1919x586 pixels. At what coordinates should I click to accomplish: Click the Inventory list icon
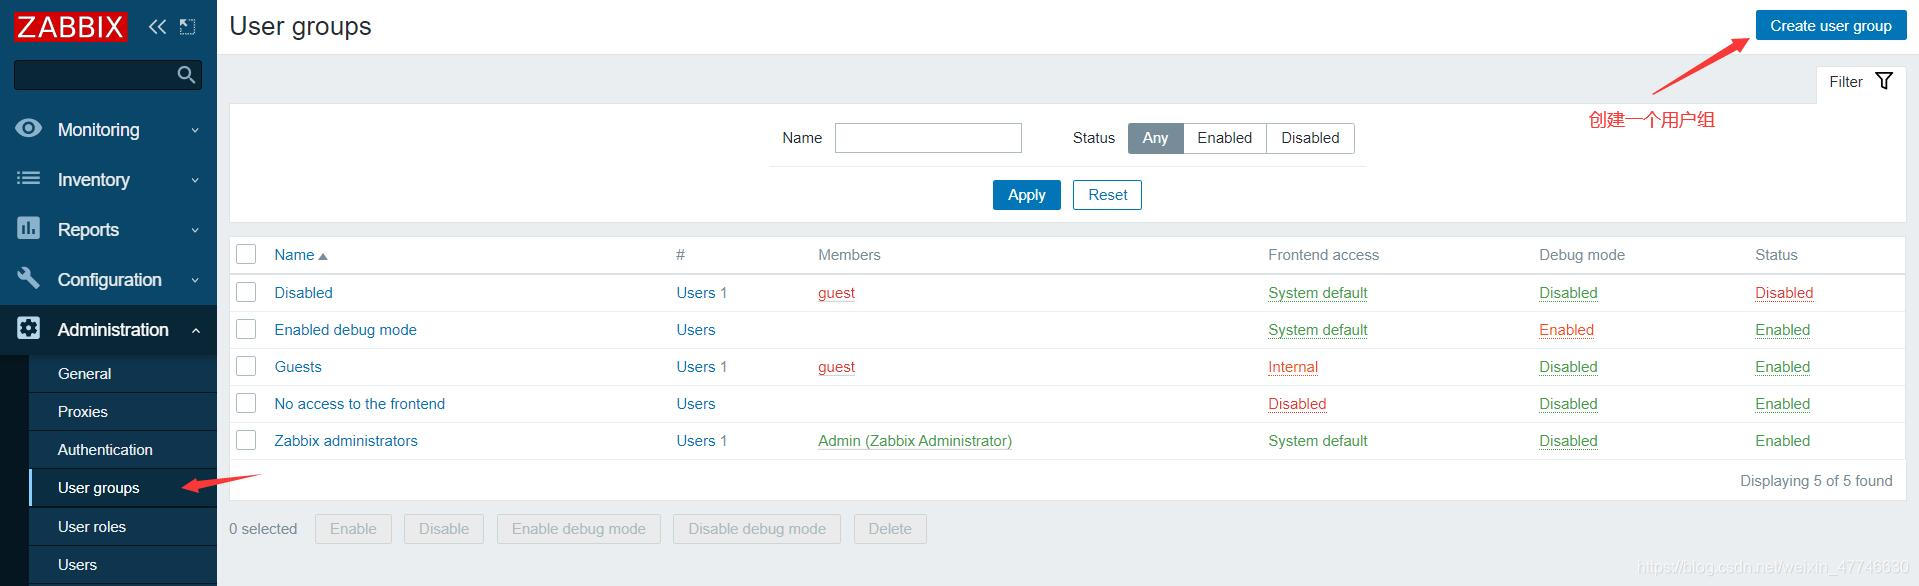29,178
